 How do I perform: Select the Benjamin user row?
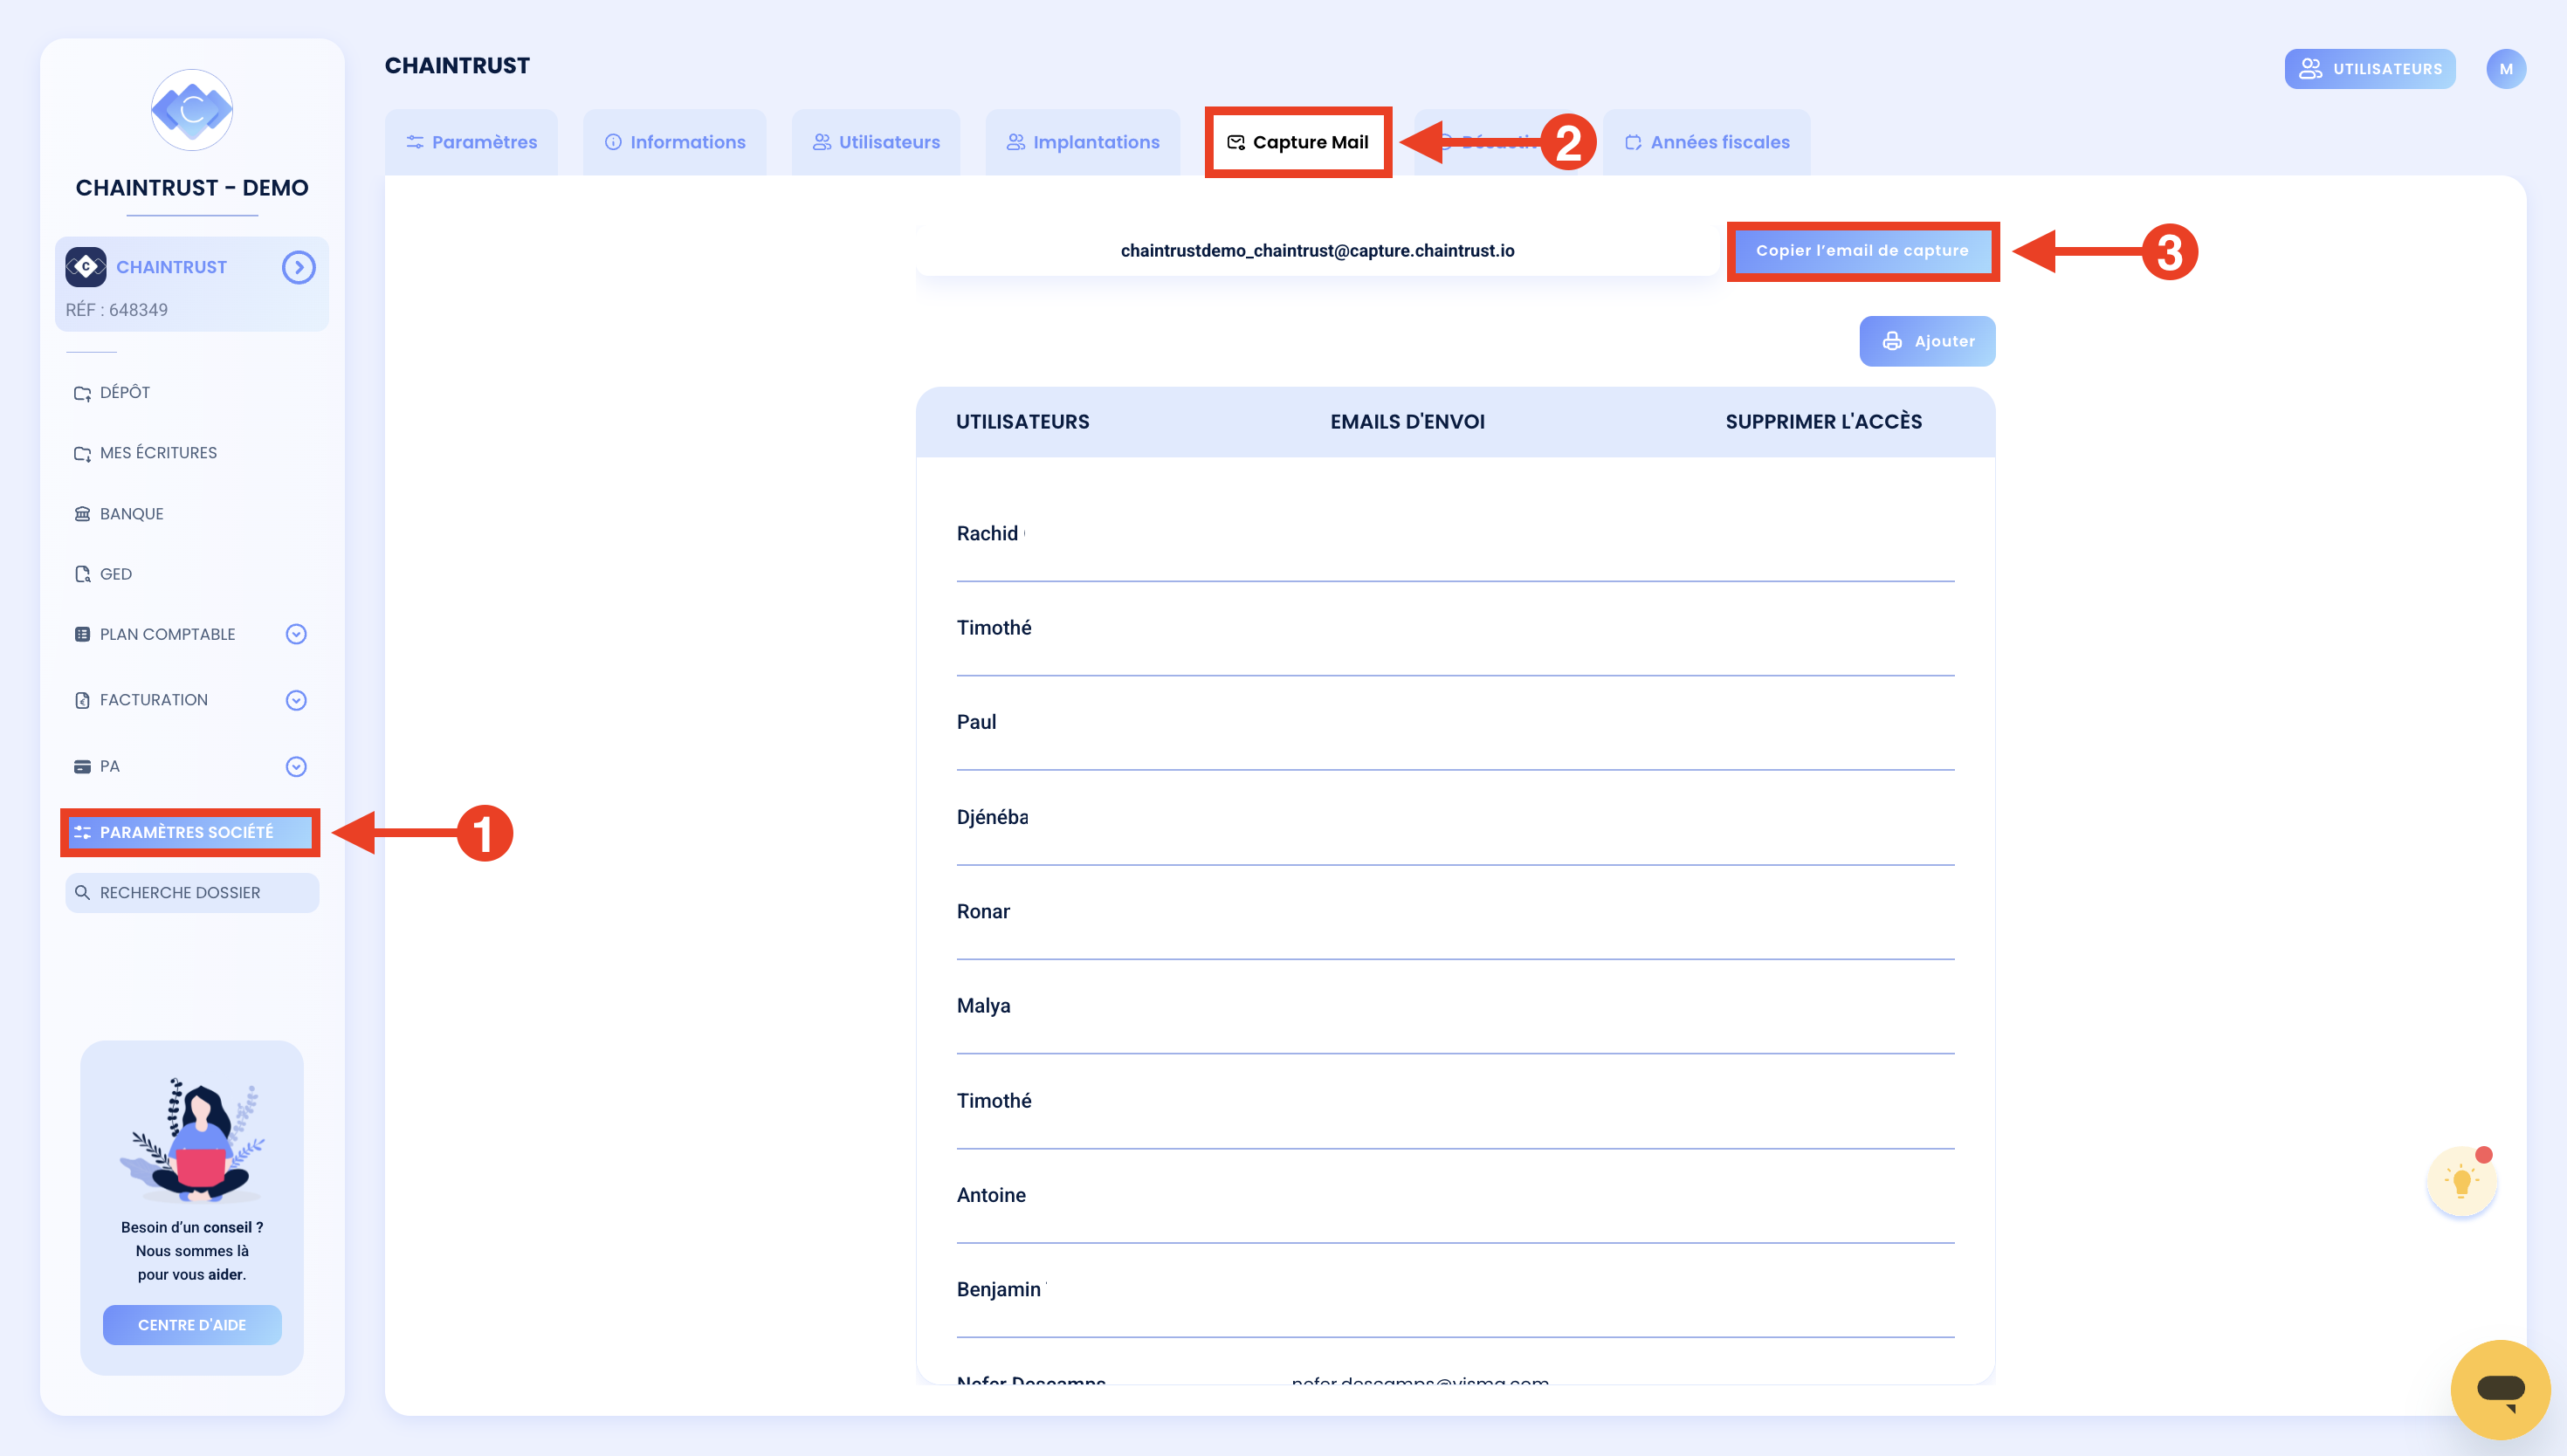(1455, 1290)
